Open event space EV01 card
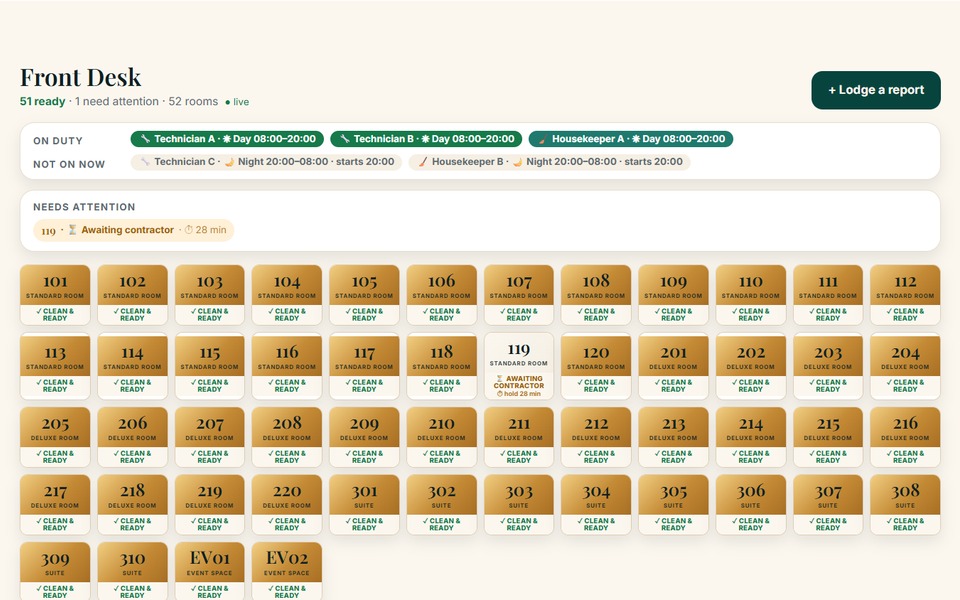960x600 pixels. coord(209,571)
